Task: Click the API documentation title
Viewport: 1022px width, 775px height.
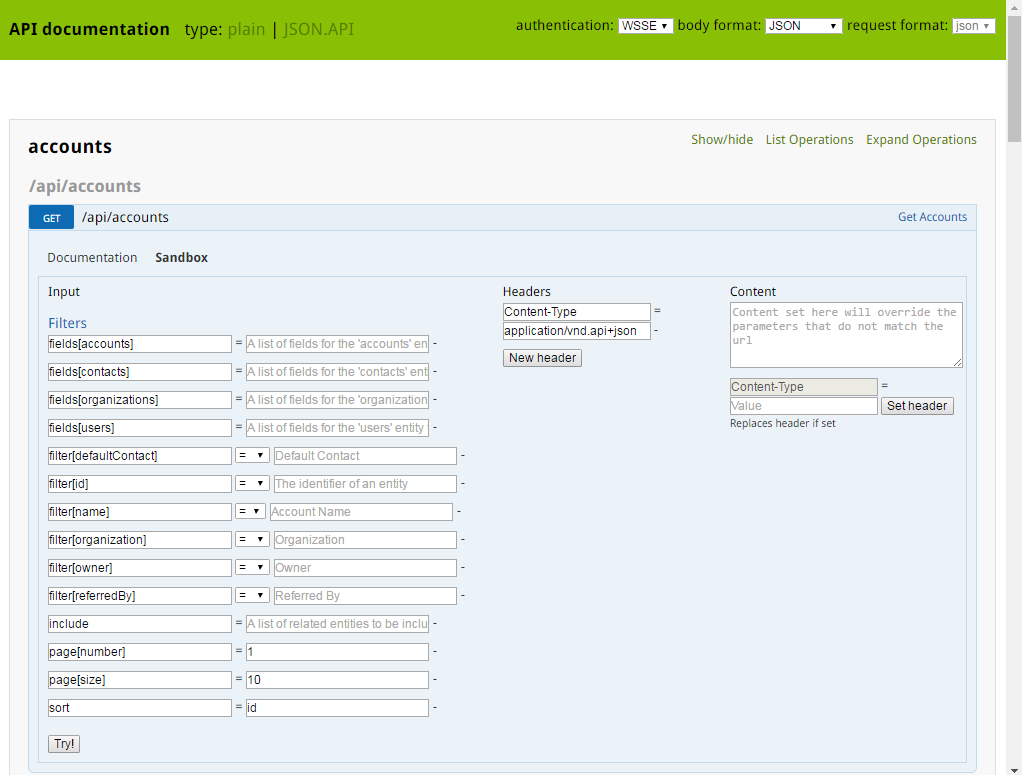Action: pyautogui.click(x=89, y=29)
